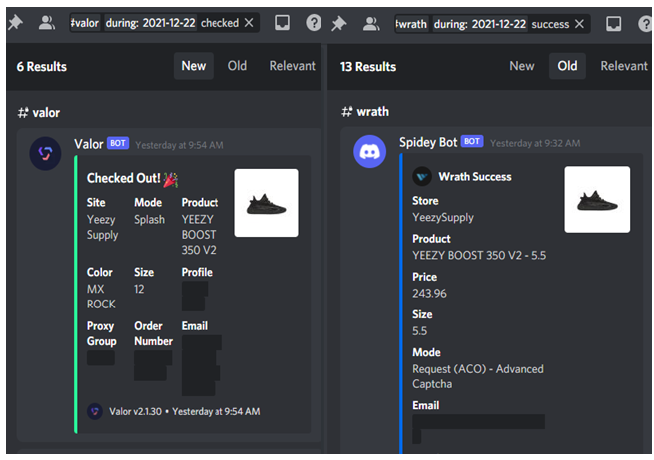Open shoe thumbnail in Valor embed
This screenshot has width=654, height=460.
[x=267, y=203]
